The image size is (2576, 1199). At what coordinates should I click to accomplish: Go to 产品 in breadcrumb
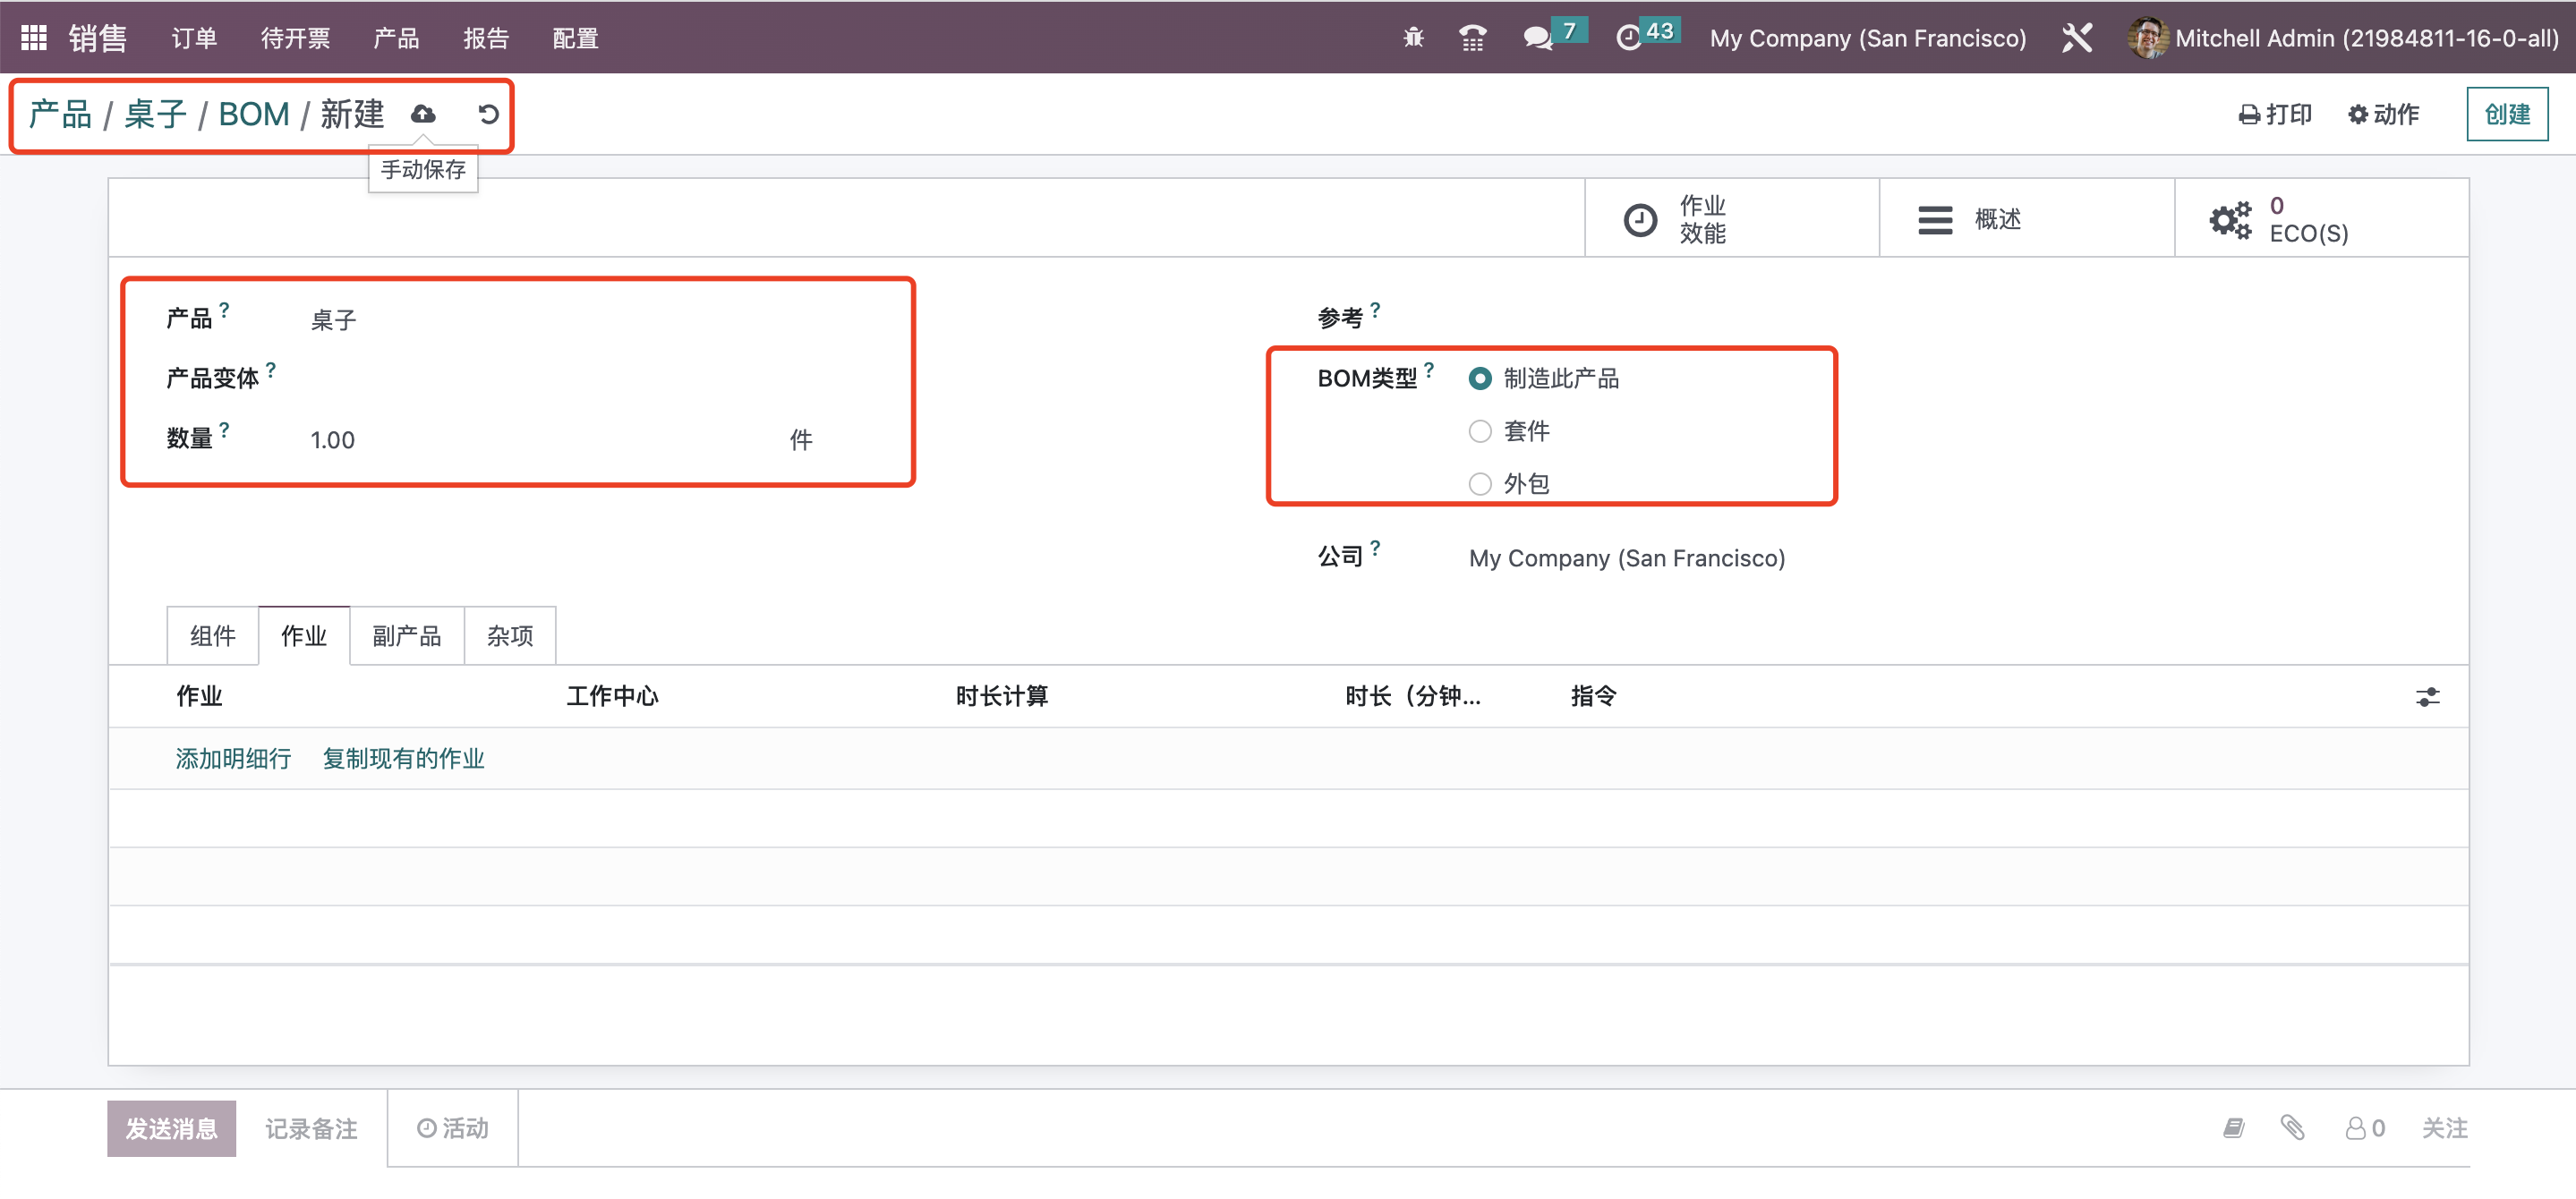pos(61,115)
